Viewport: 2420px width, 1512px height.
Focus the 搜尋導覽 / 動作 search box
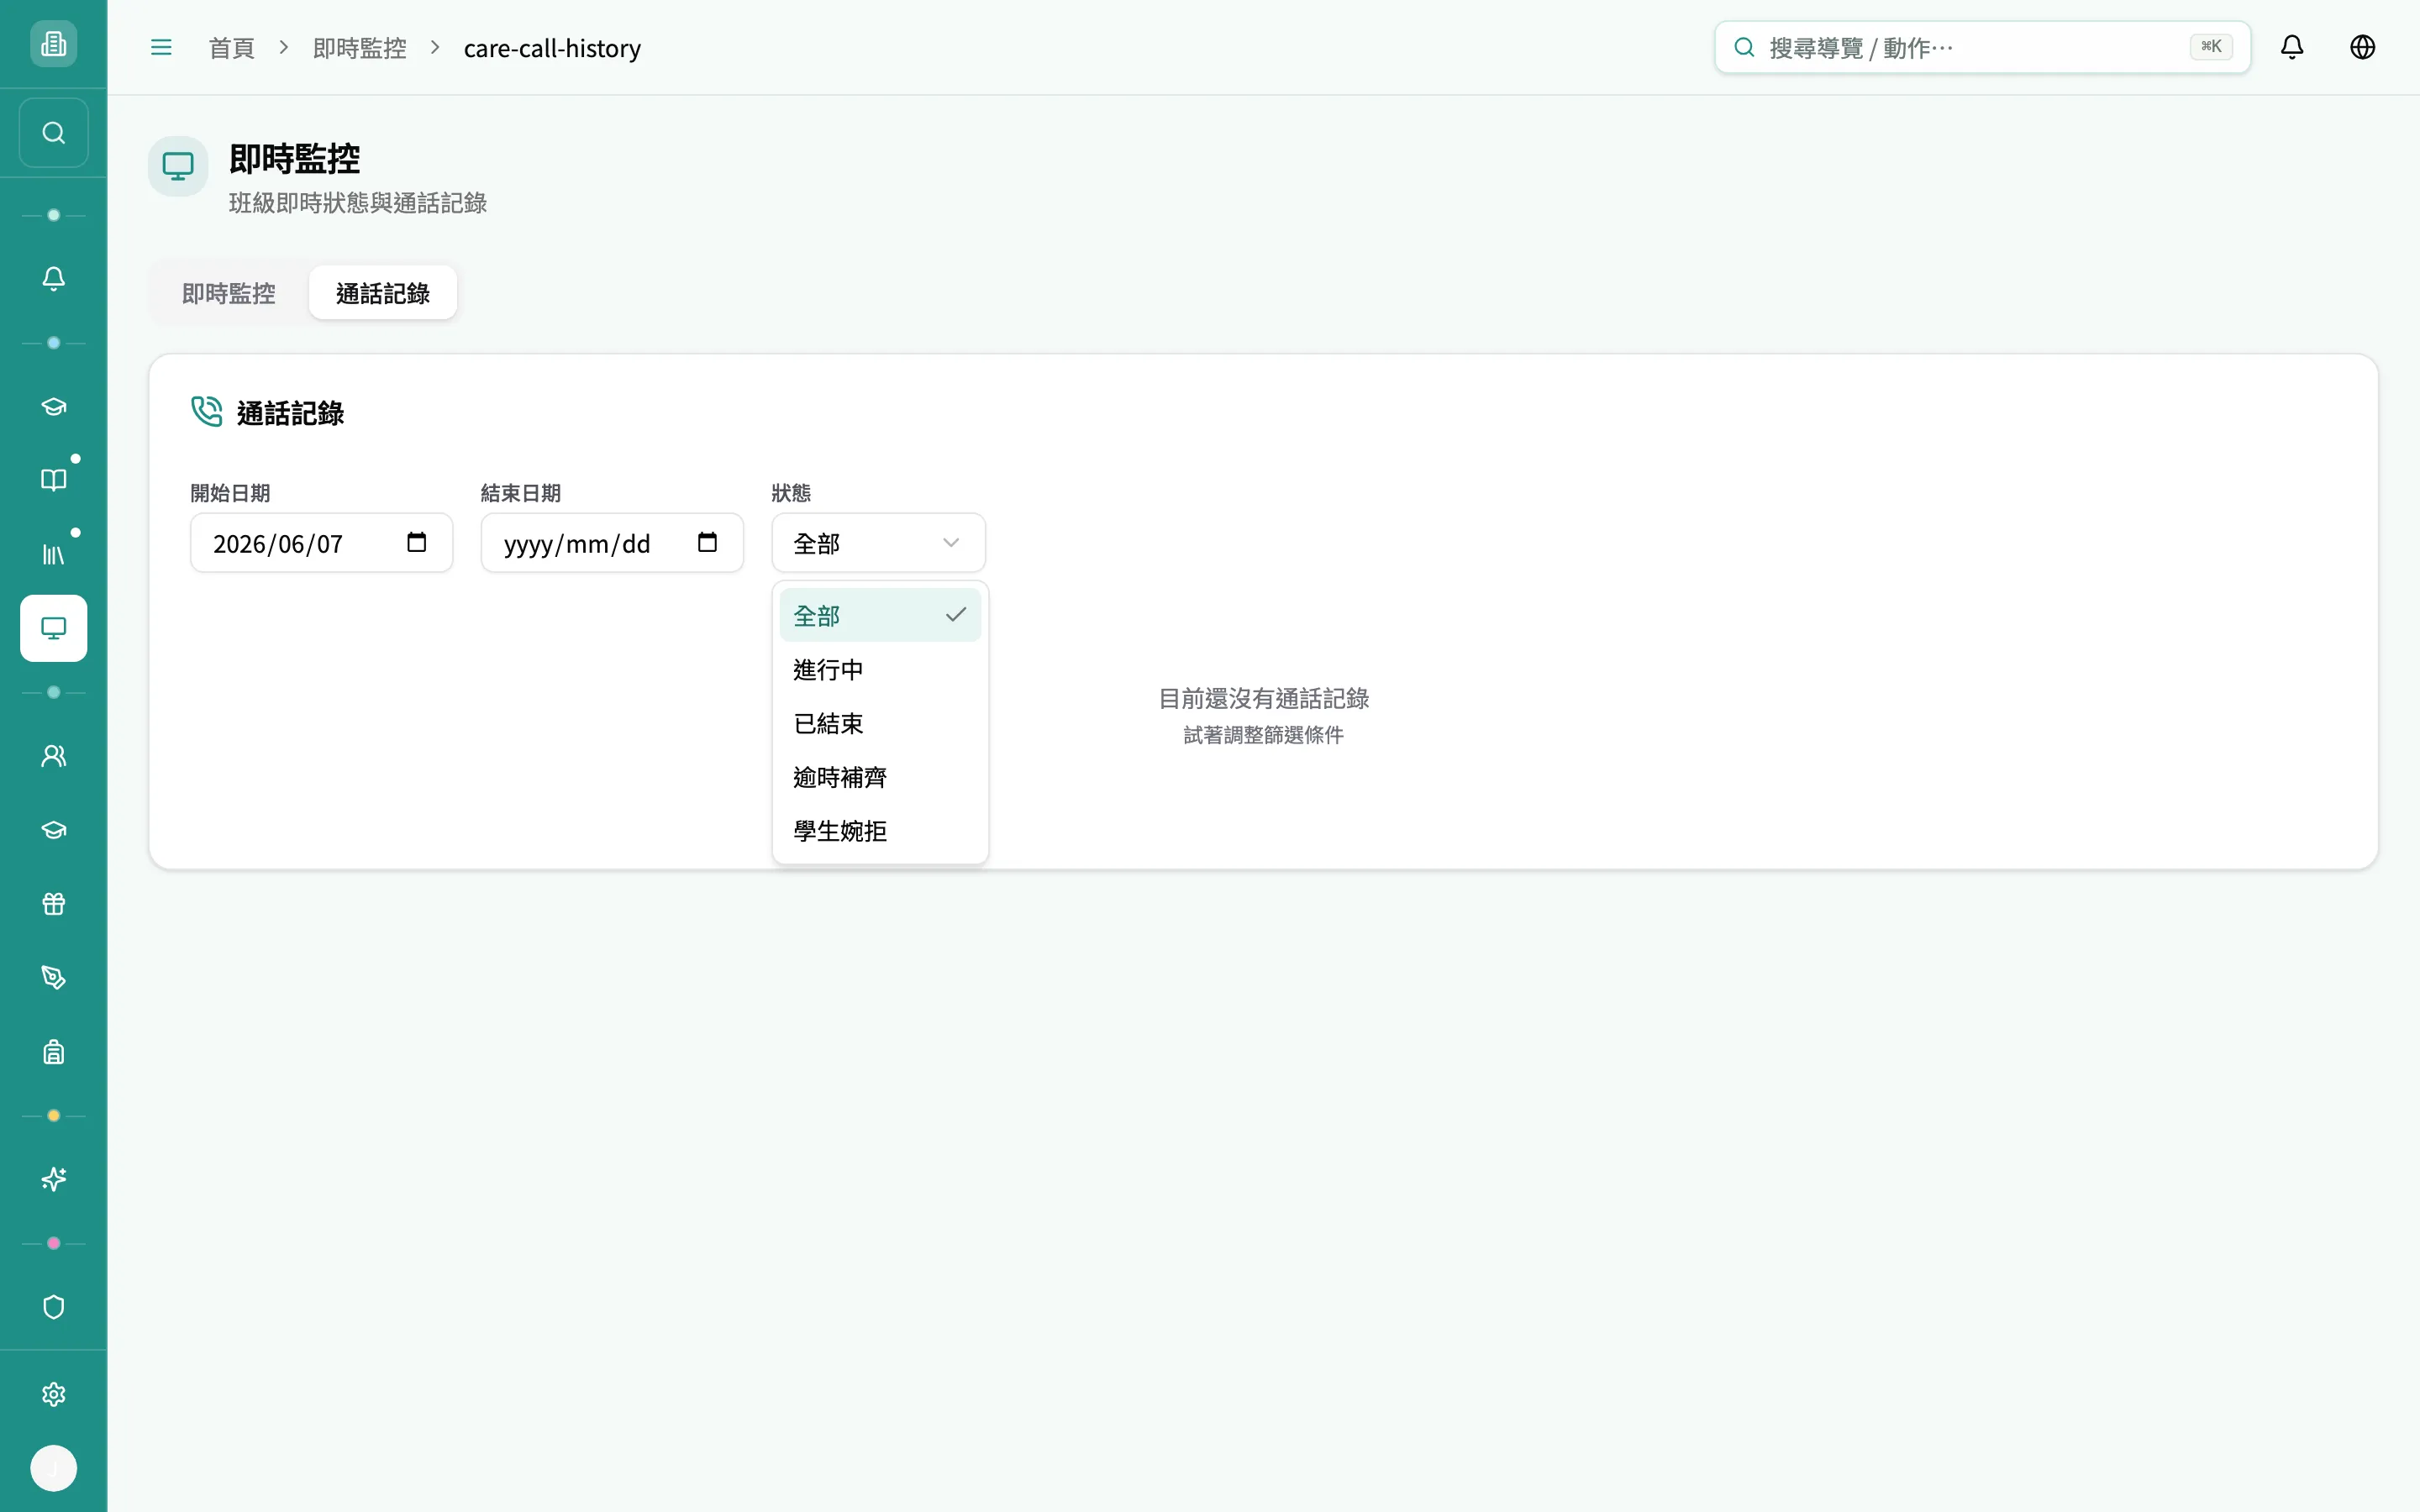[1982, 47]
